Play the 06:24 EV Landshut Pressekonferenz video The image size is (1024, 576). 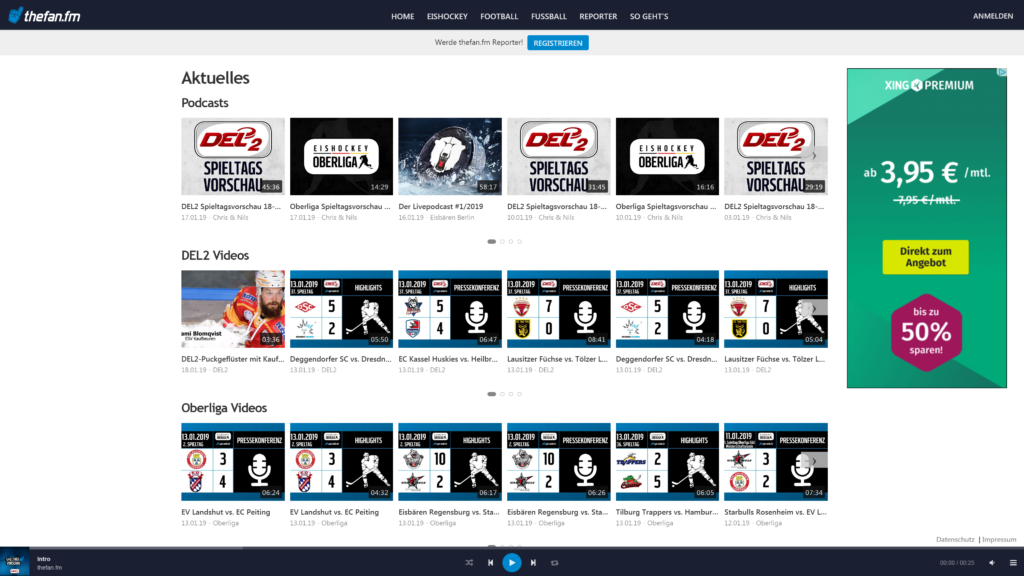[x=232, y=462]
